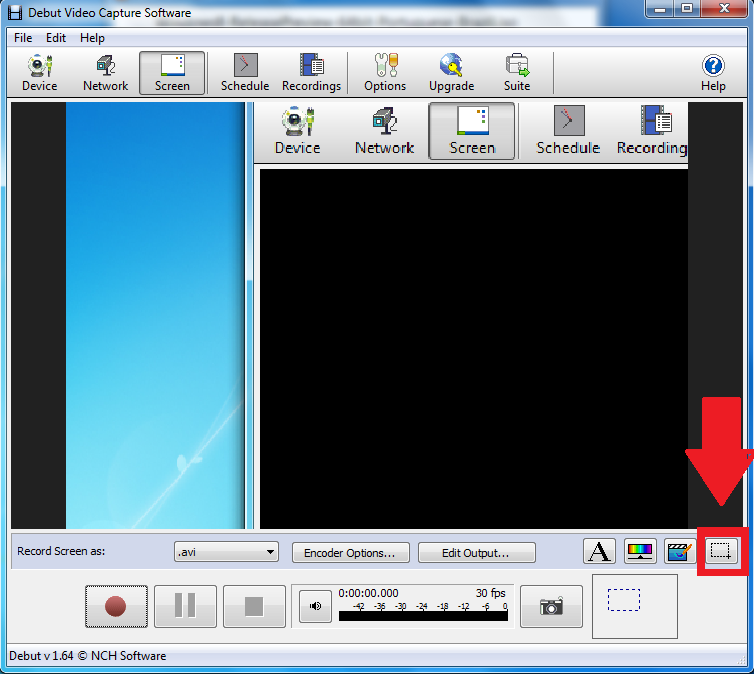Image resolution: width=754 pixels, height=674 pixels.
Task: Open the Options dialog
Action: coord(385,73)
